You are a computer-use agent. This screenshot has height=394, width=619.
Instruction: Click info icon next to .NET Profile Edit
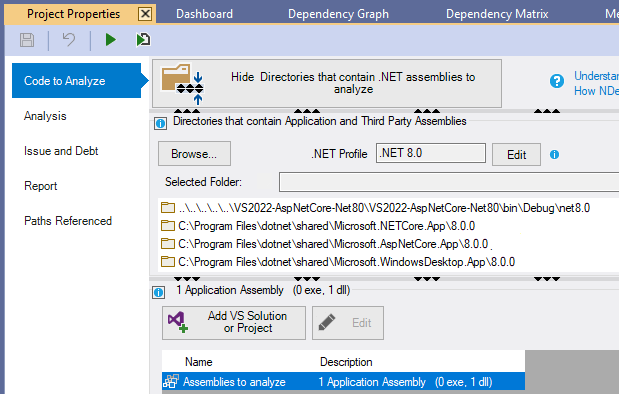pyautogui.click(x=554, y=154)
